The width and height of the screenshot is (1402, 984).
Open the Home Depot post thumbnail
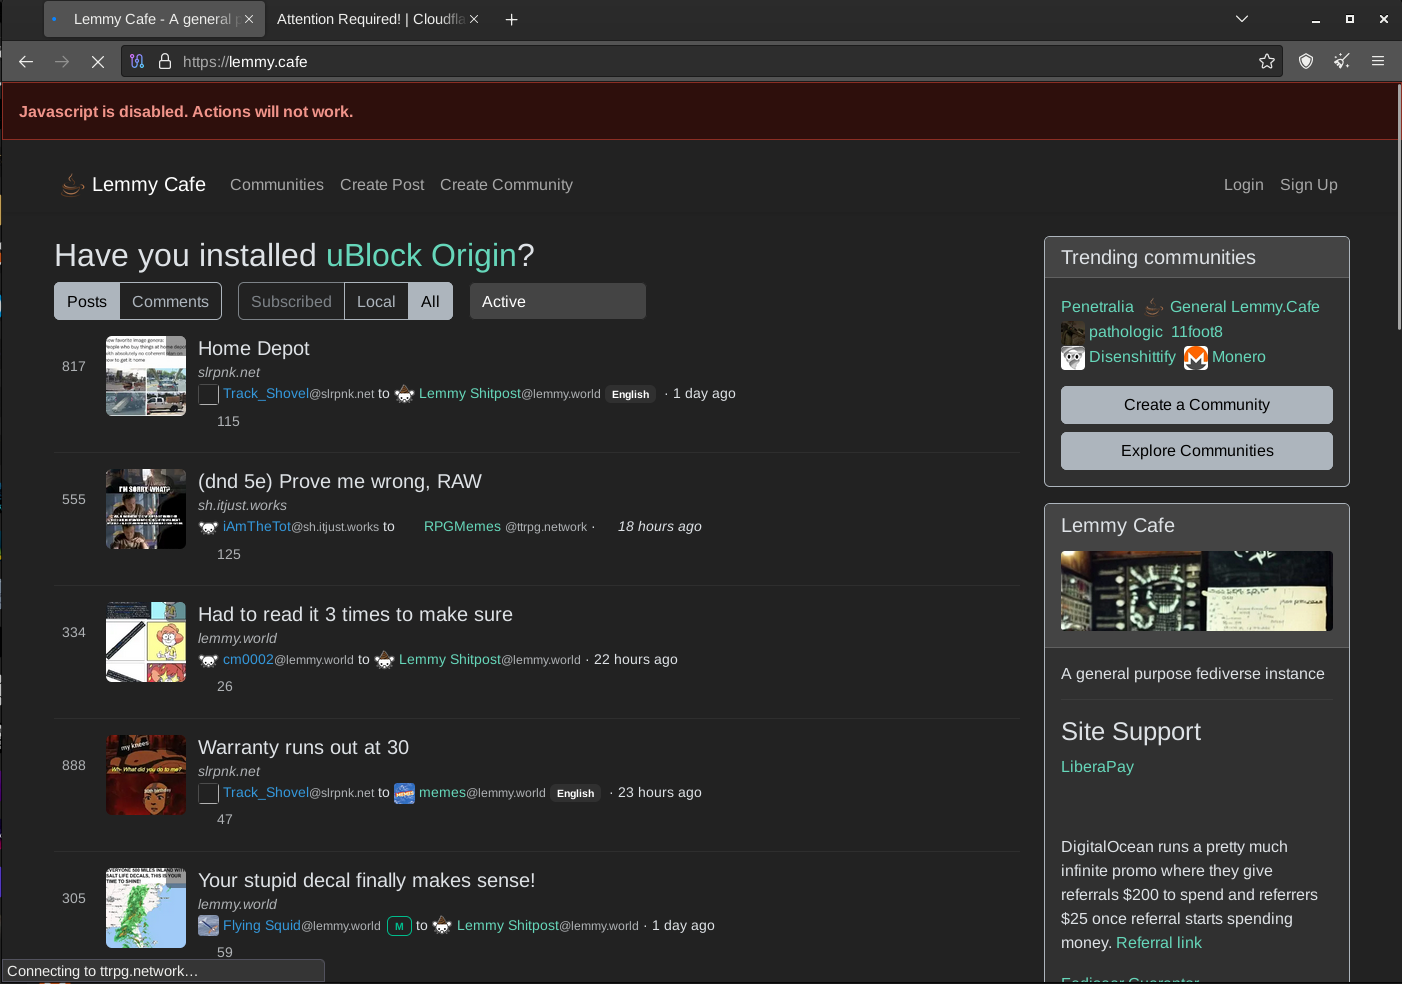(146, 376)
